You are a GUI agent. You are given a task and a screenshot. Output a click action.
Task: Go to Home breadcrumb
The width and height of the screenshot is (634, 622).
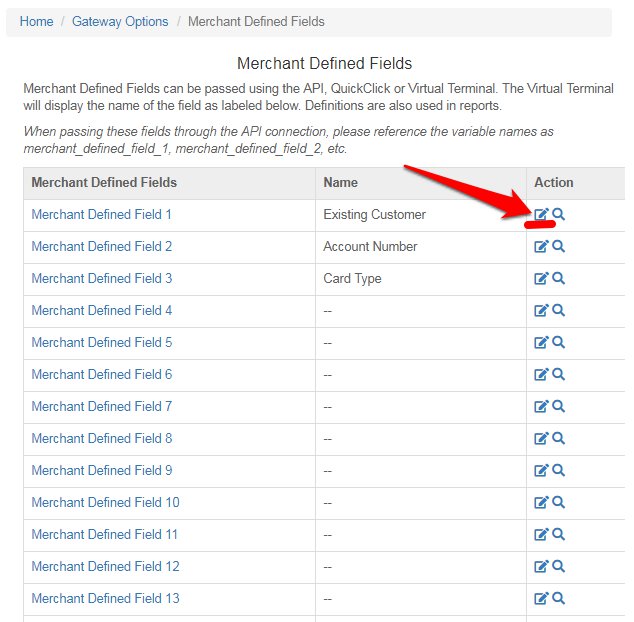(x=36, y=21)
